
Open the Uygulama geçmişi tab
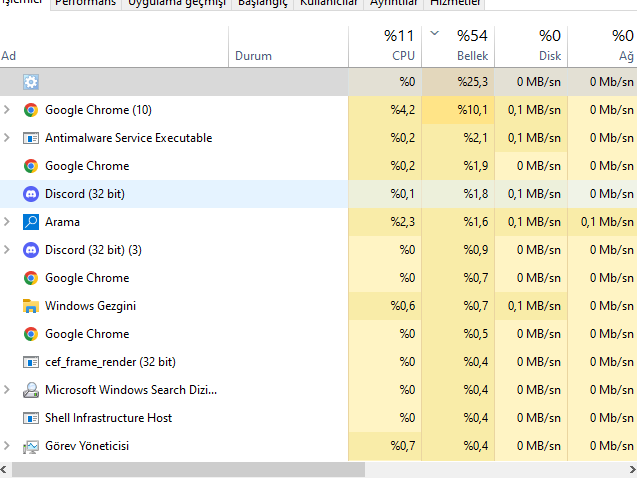(x=176, y=4)
